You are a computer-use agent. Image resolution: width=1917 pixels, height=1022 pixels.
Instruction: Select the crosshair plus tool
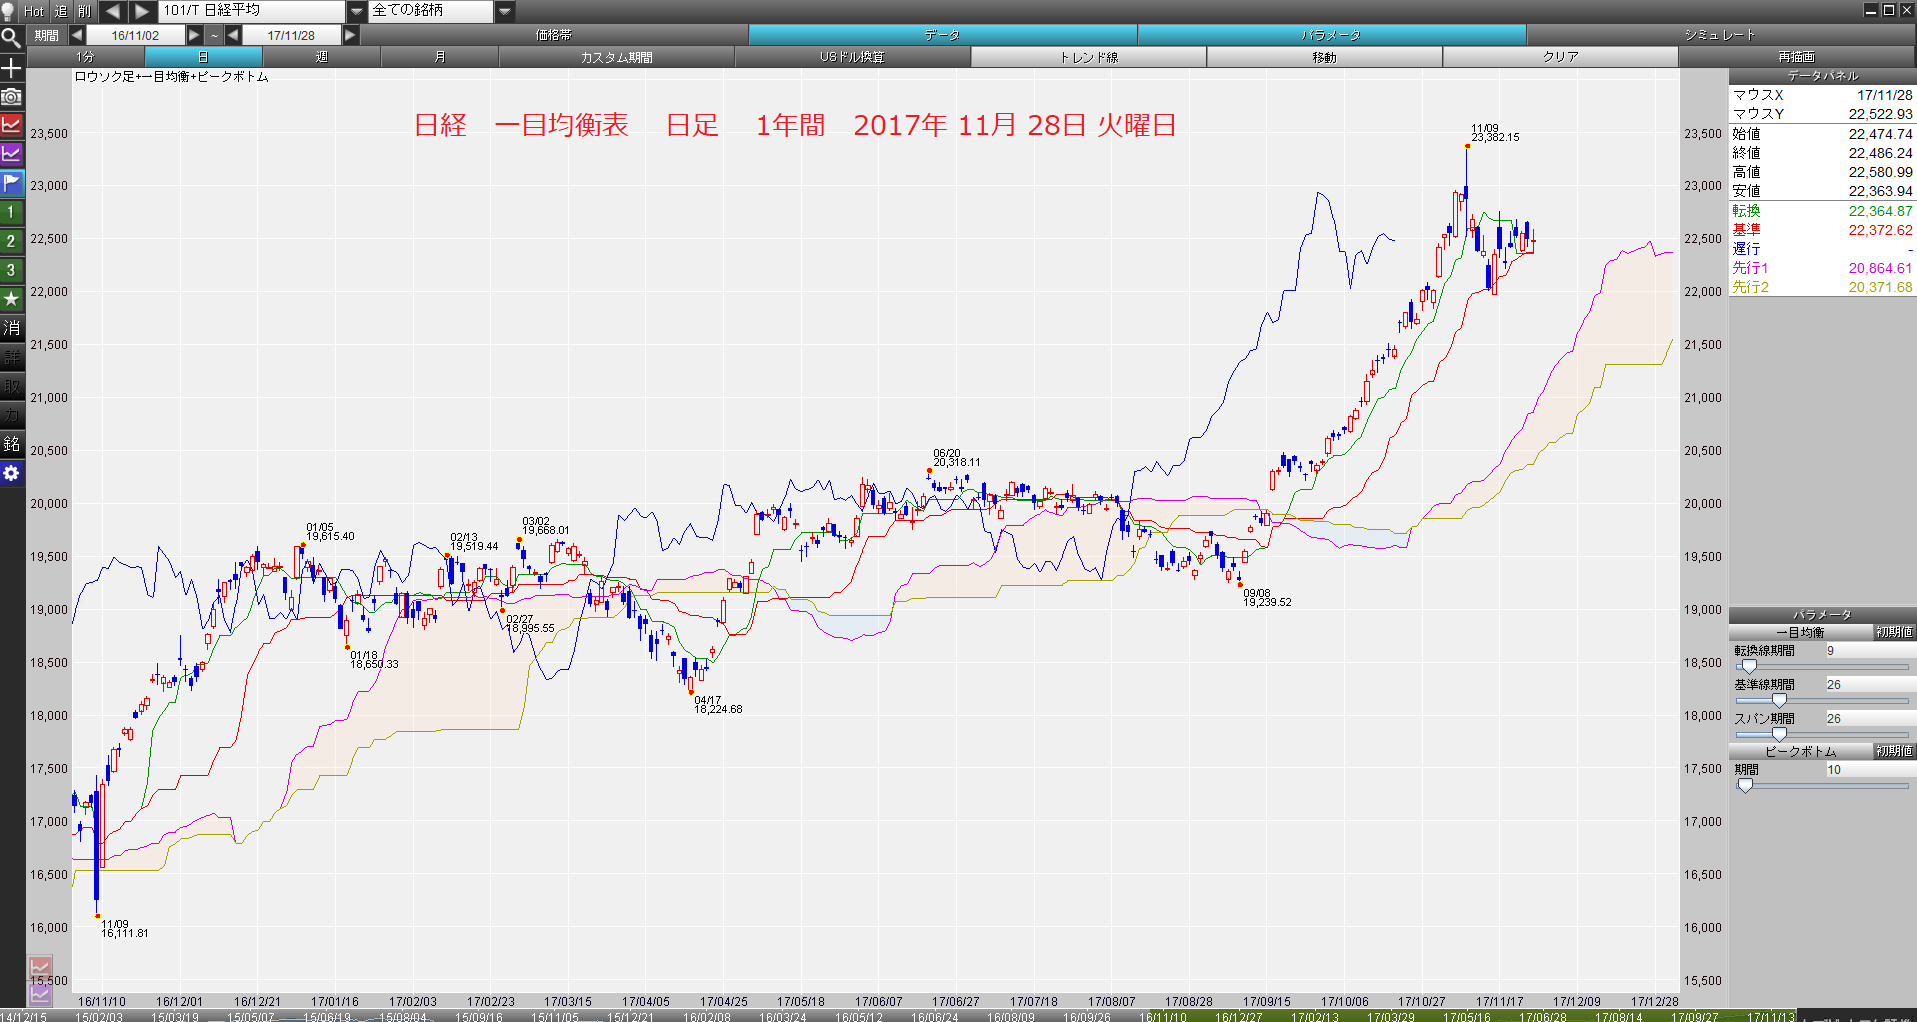(11, 68)
